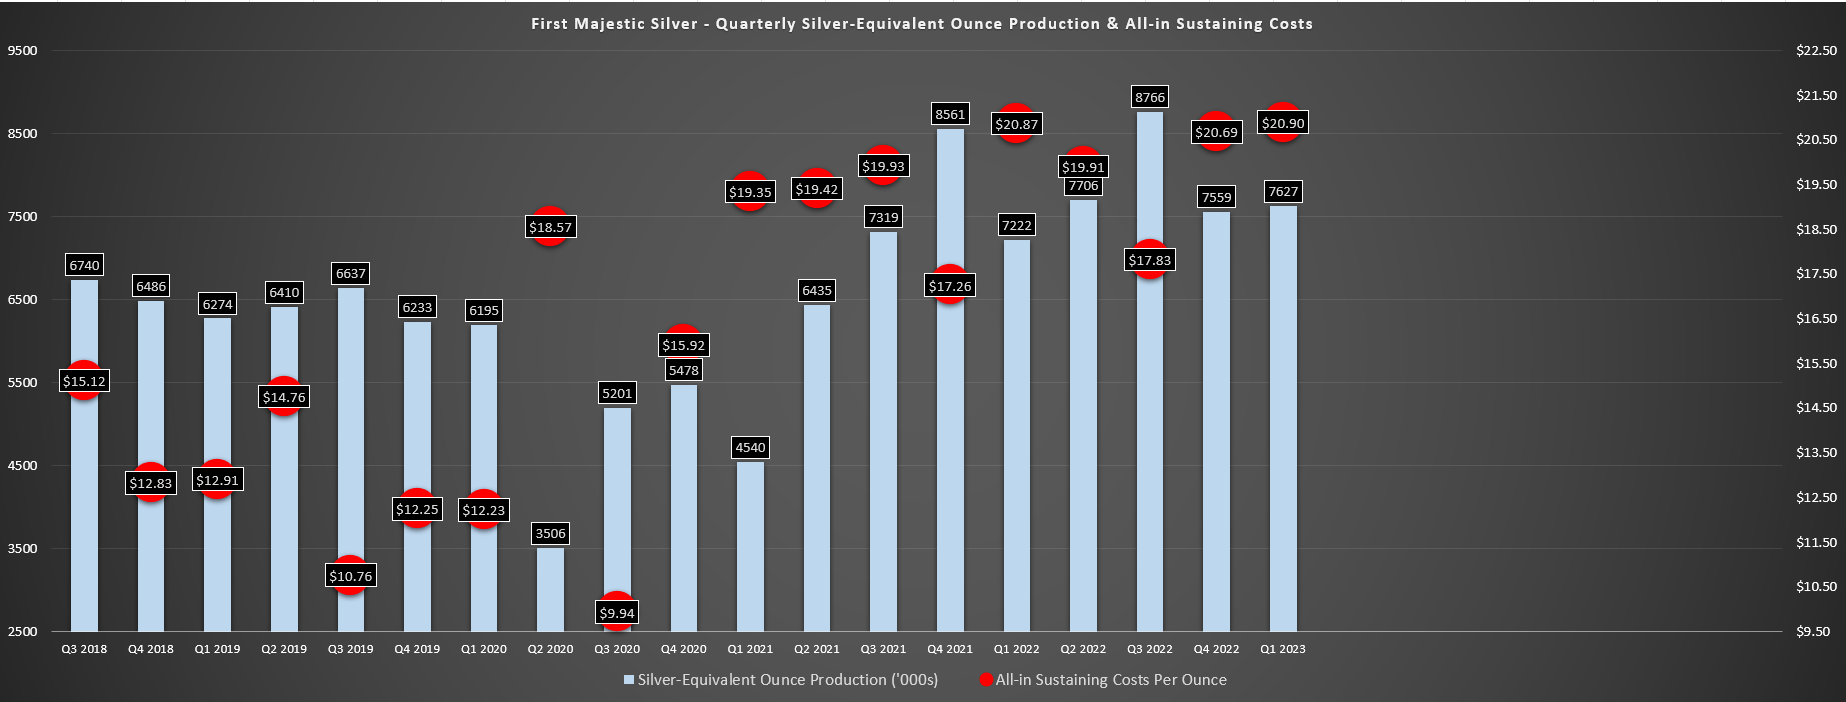Click the $17.83 marker on Q3 2022 bar
This screenshot has height=702, width=1846.
pyautogui.click(x=1150, y=260)
